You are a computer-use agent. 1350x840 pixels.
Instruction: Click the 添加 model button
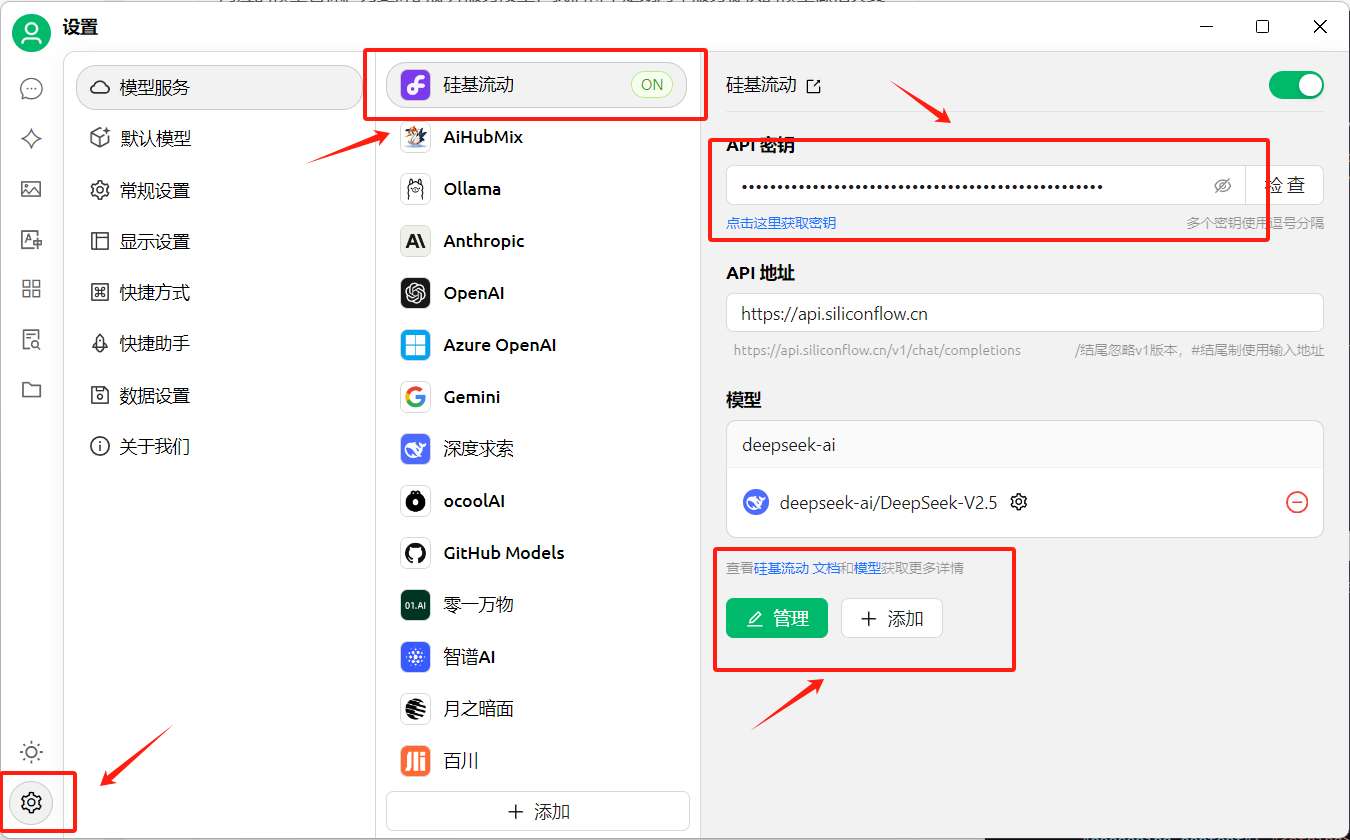(x=892, y=619)
